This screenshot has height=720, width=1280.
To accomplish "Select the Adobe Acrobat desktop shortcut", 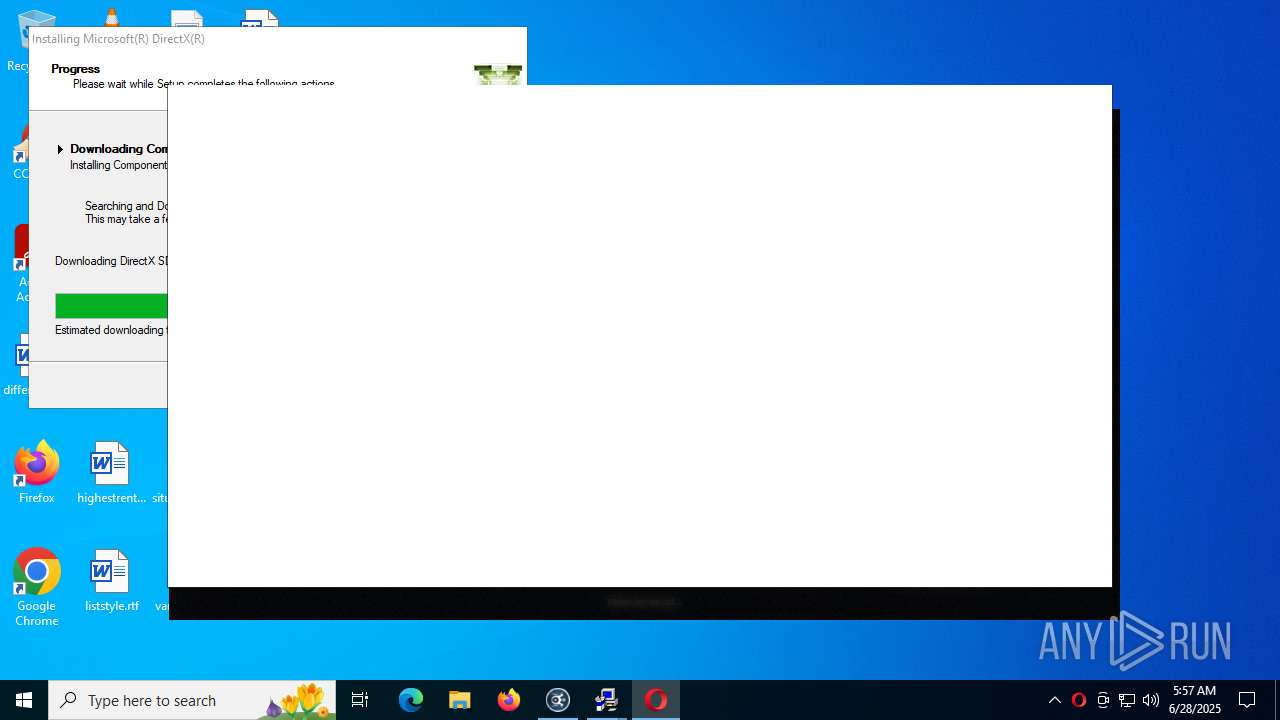I will [20, 263].
